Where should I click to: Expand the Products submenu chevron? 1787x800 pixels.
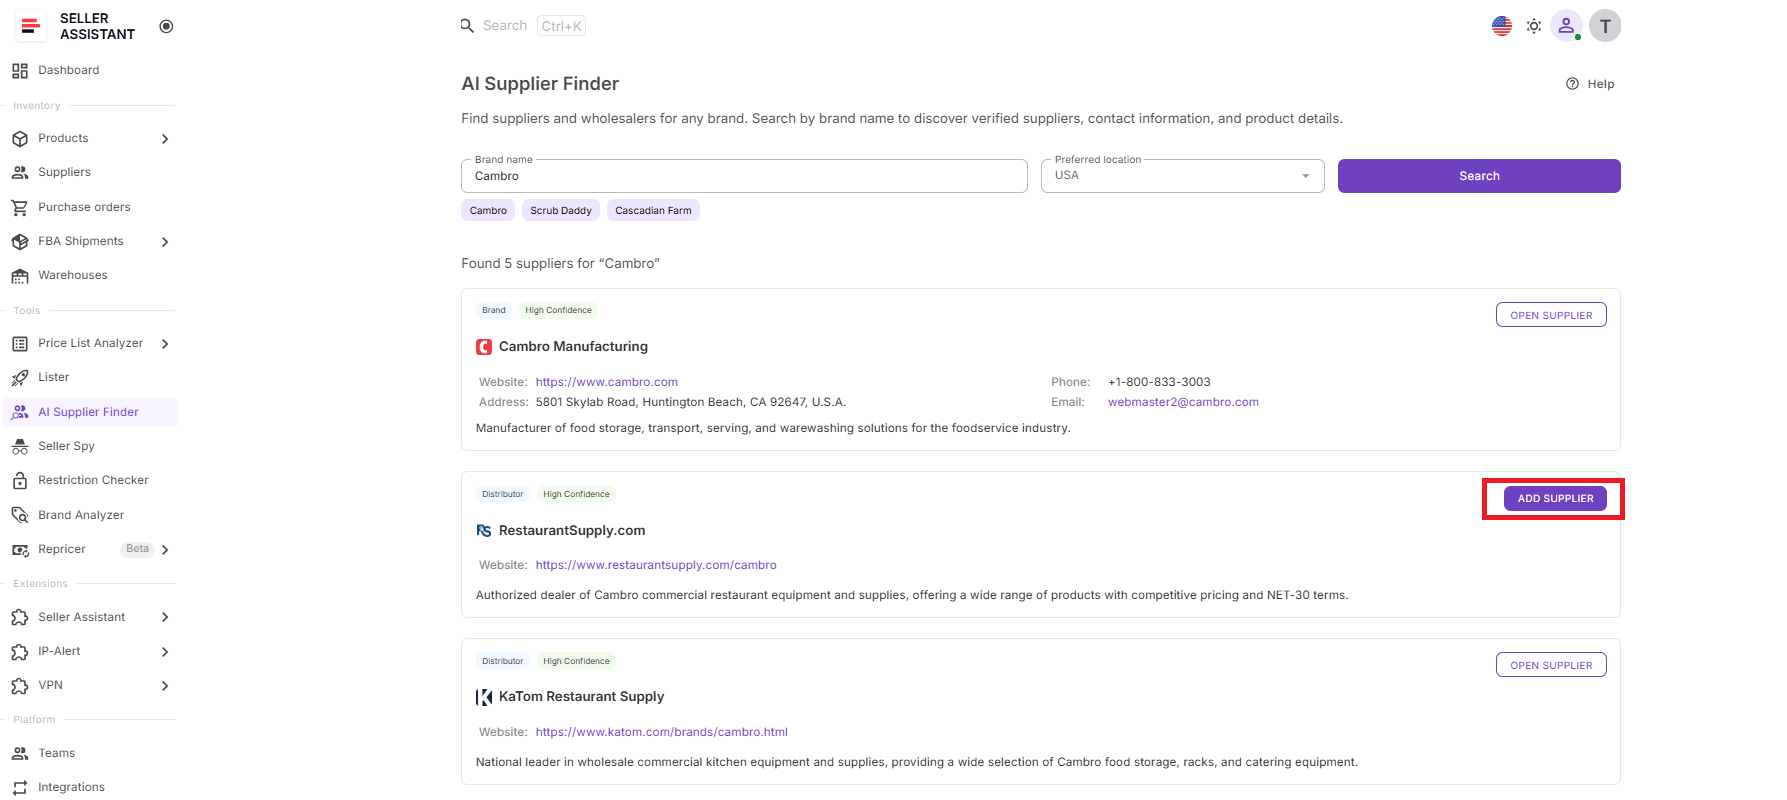[165, 139]
